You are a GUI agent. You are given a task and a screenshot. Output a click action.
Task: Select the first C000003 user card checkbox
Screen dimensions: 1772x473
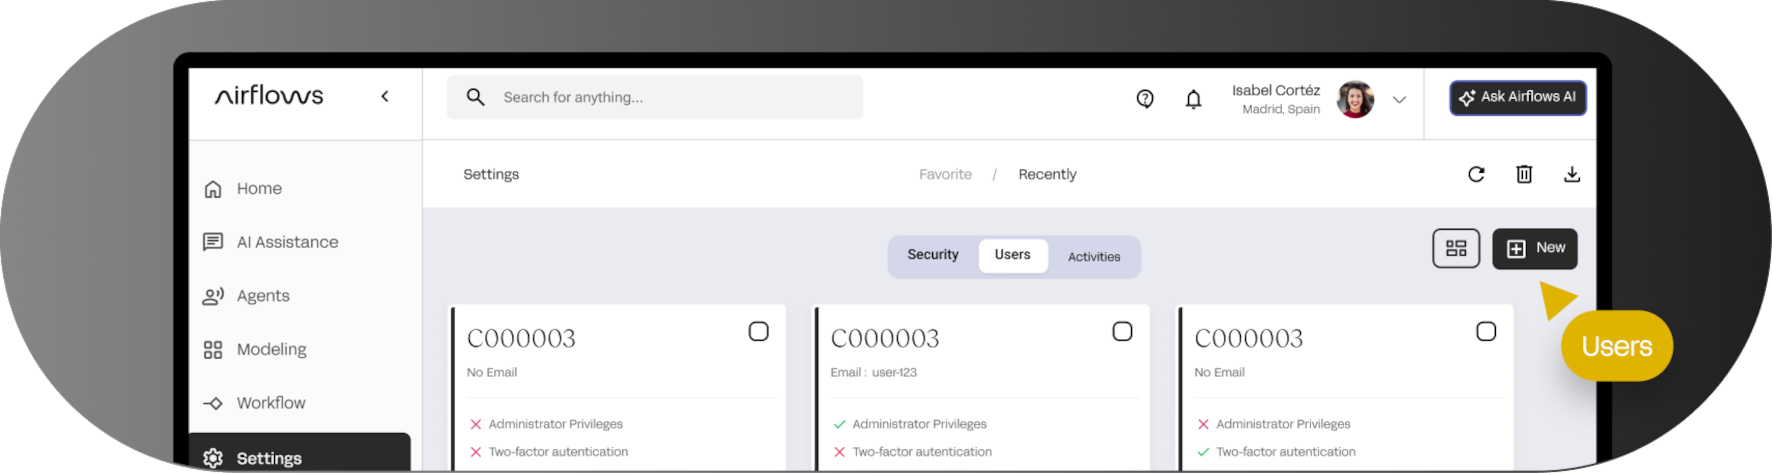[759, 331]
